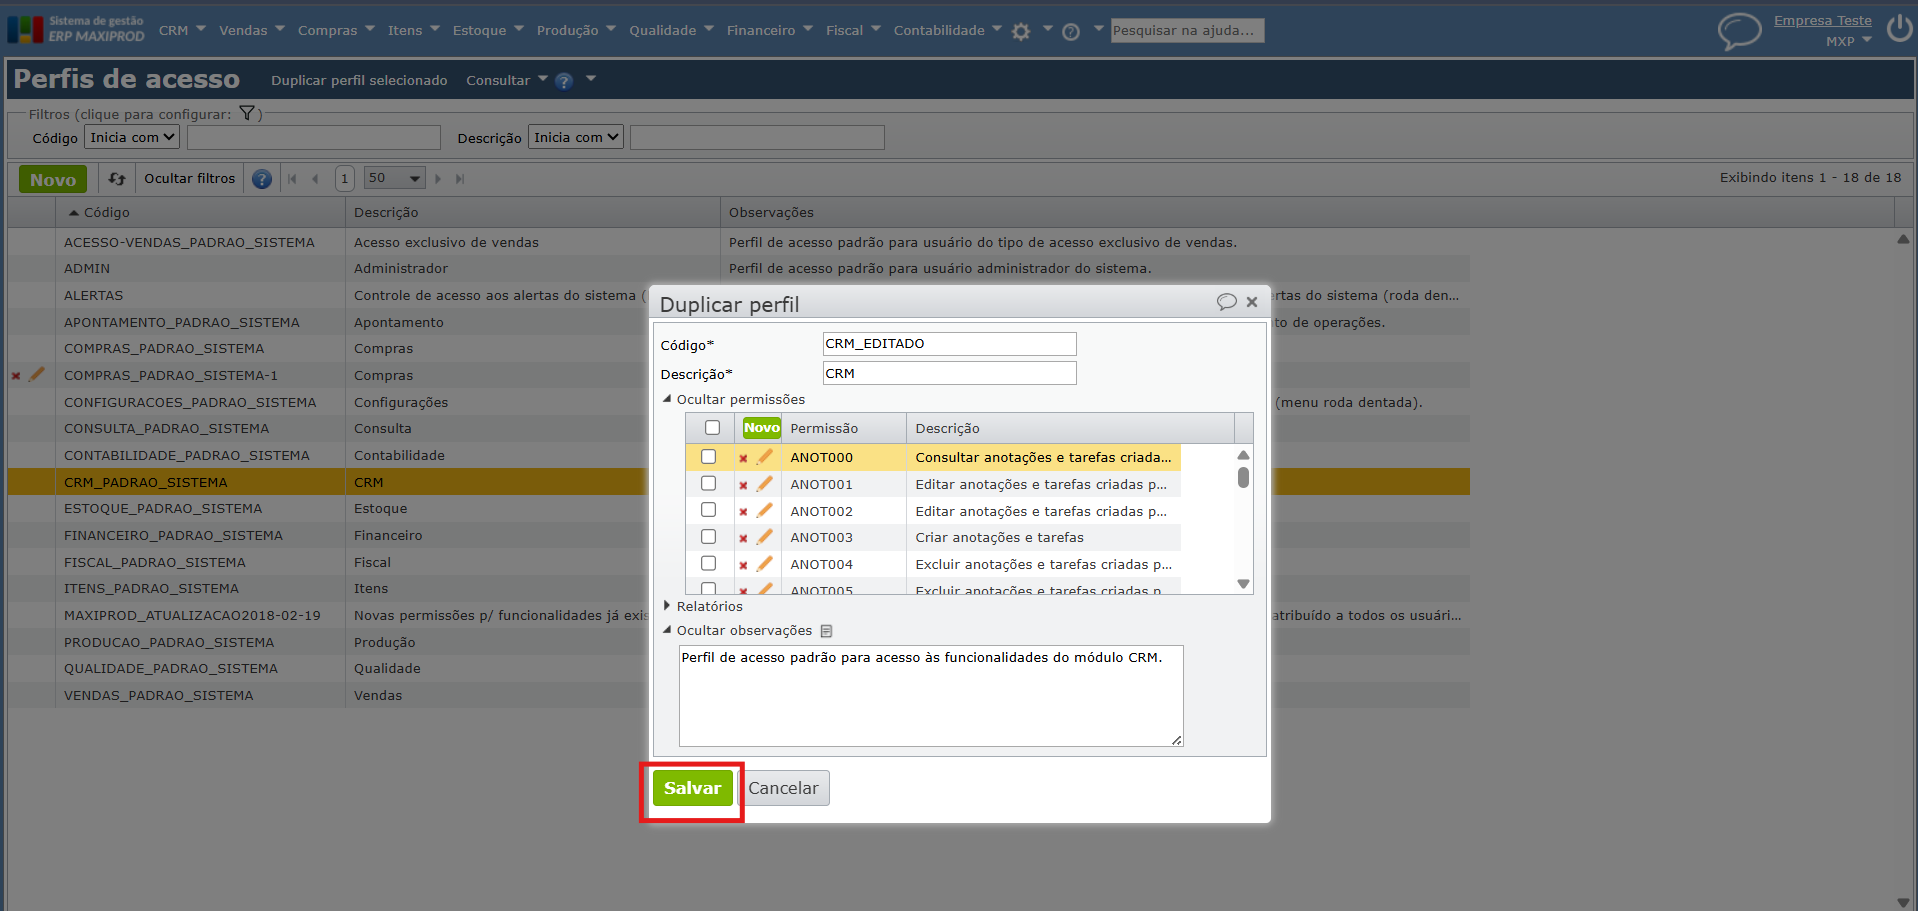The height and width of the screenshot is (911, 1918).
Task: Open the Vendas menu
Action: click(x=252, y=30)
